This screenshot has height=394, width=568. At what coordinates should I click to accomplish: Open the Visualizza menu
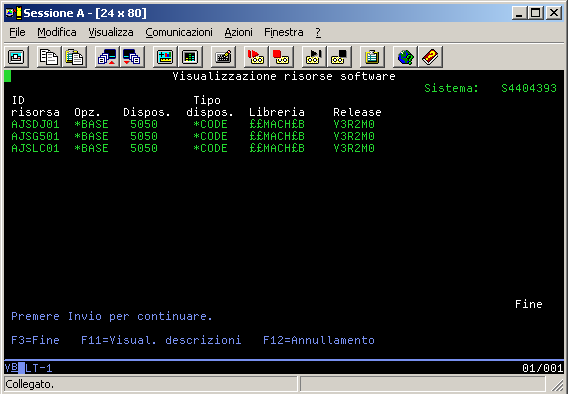(x=111, y=32)
